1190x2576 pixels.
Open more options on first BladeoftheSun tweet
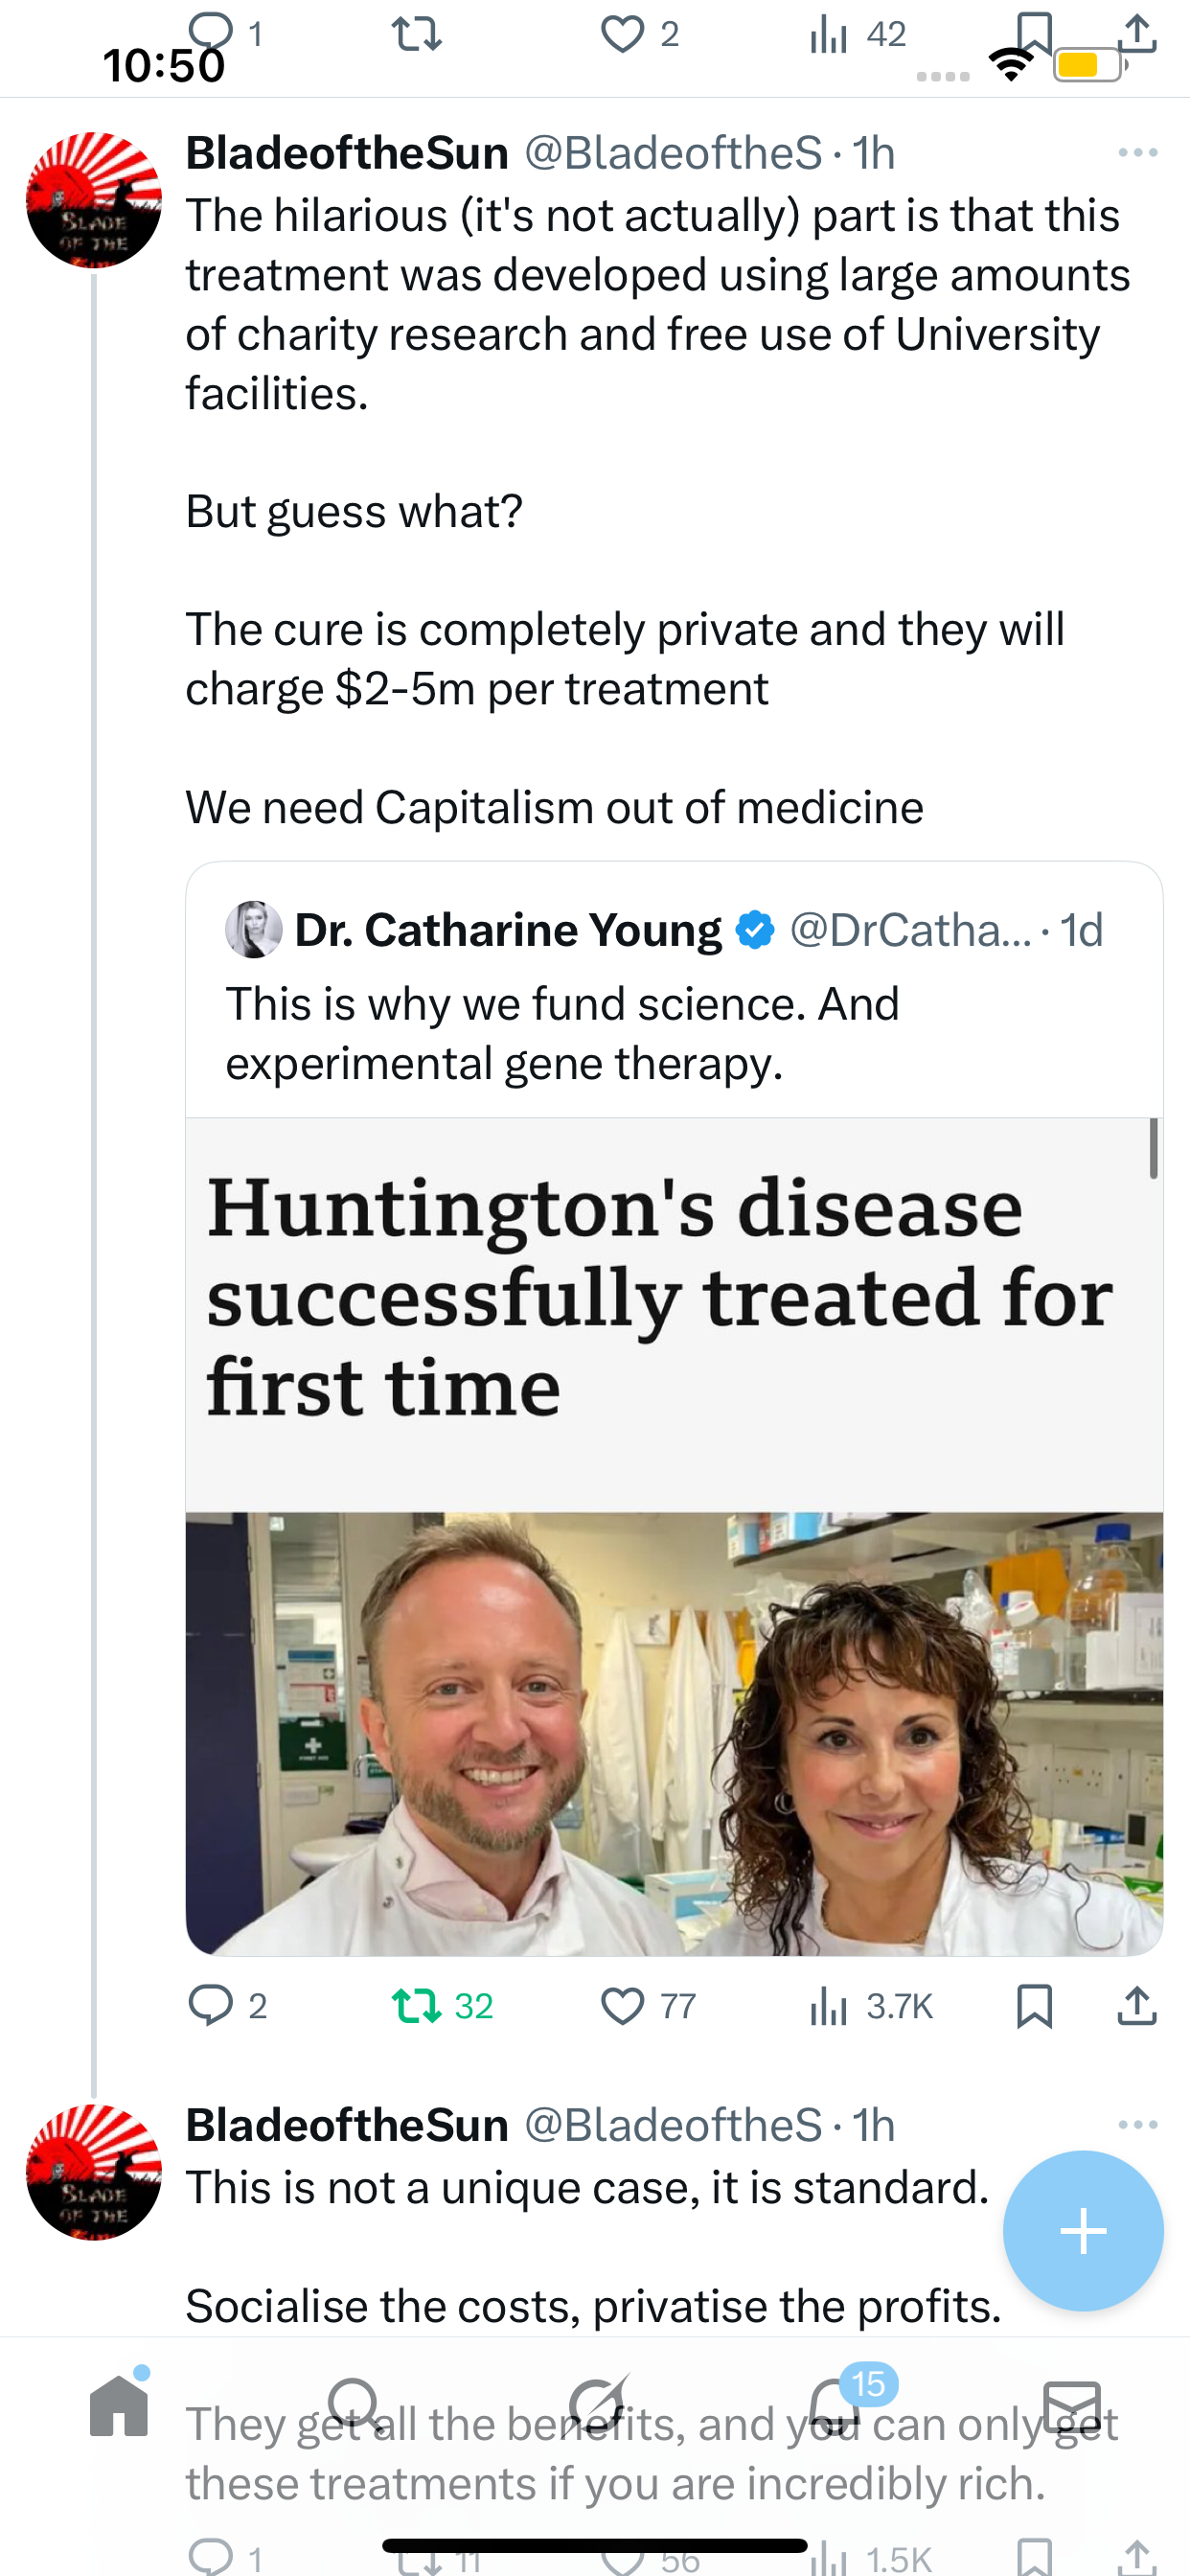tap(1137, 153)
